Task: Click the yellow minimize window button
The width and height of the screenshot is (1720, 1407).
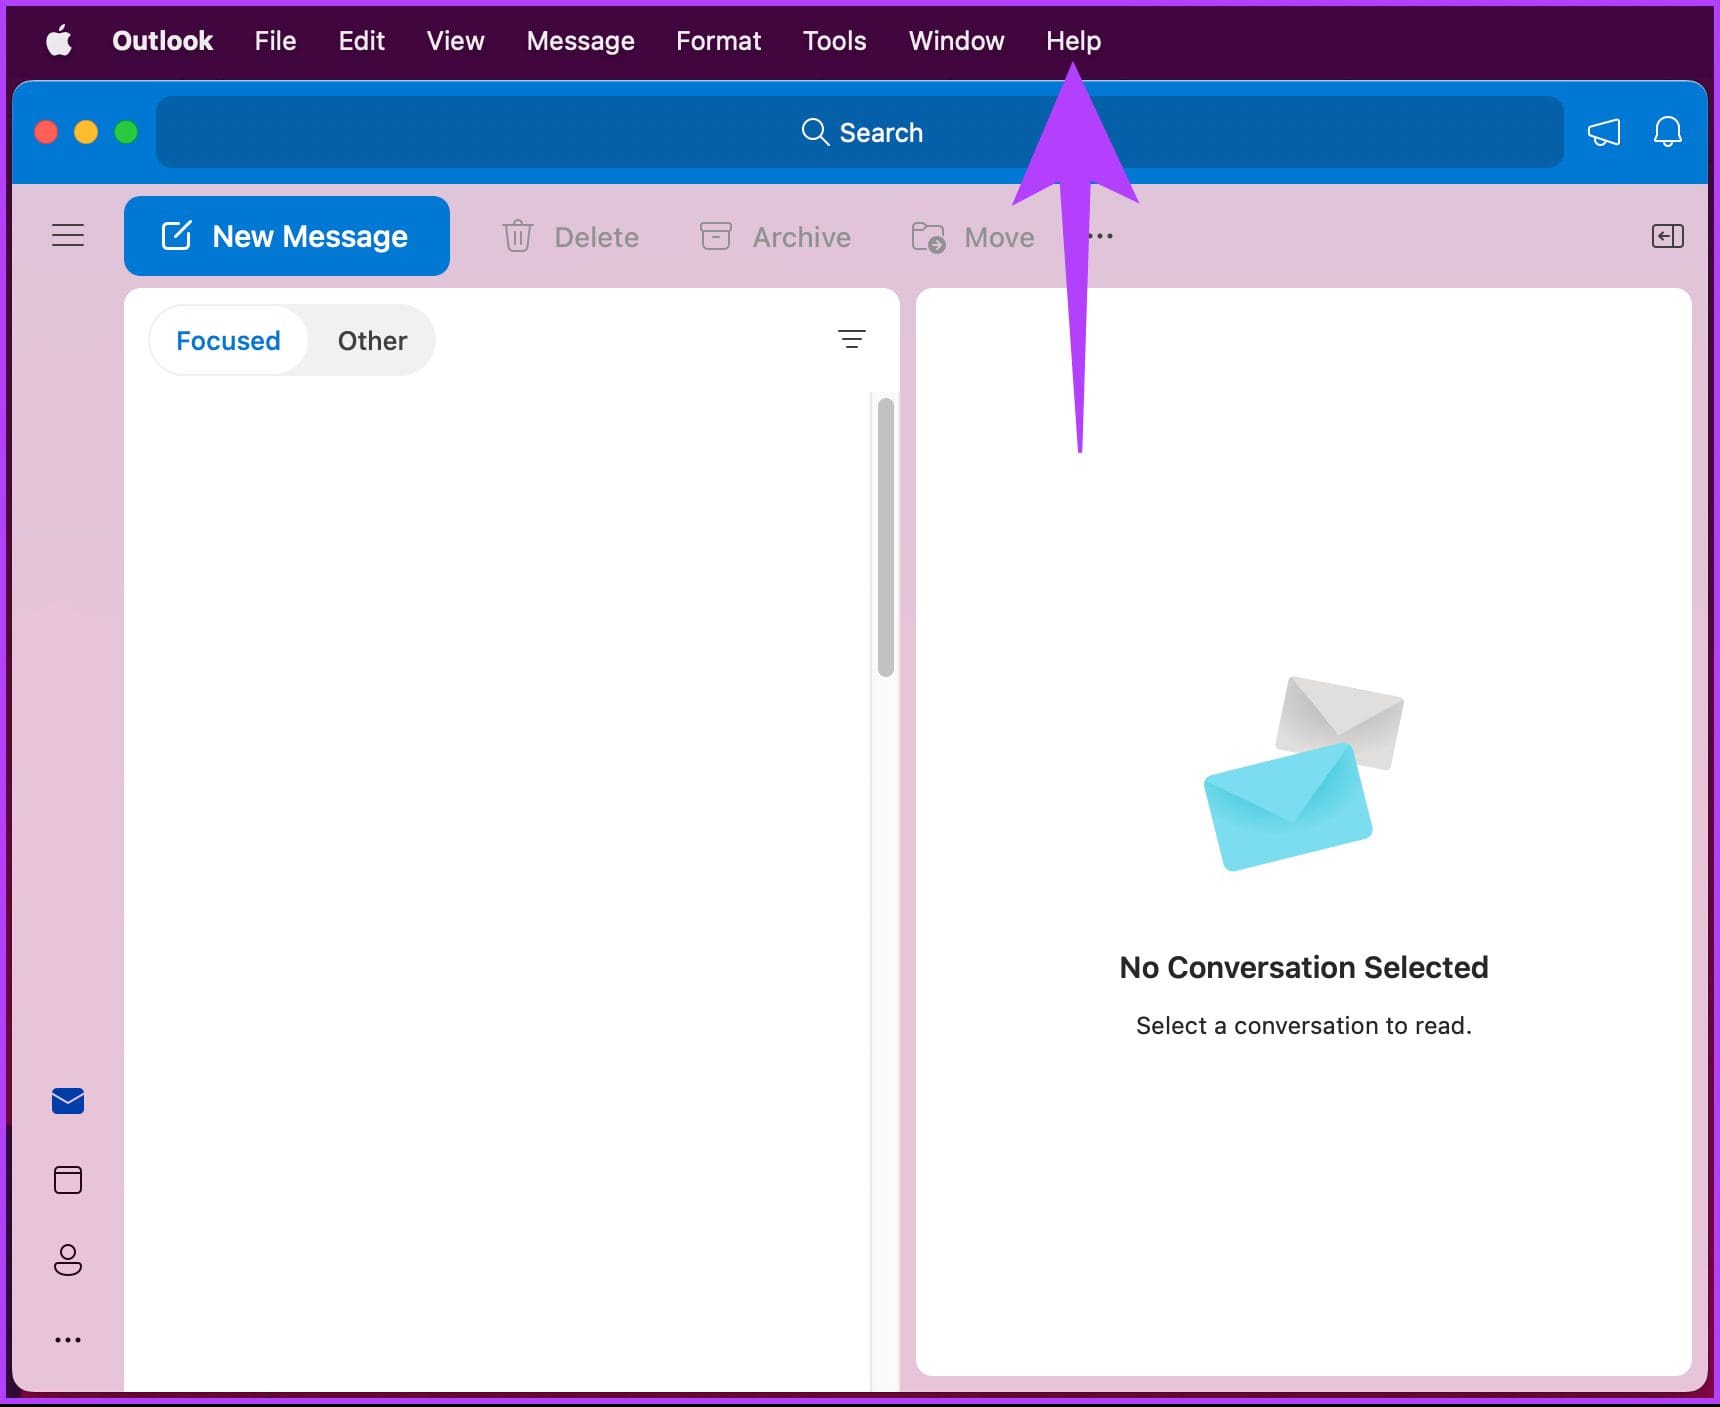Action: 86,132
